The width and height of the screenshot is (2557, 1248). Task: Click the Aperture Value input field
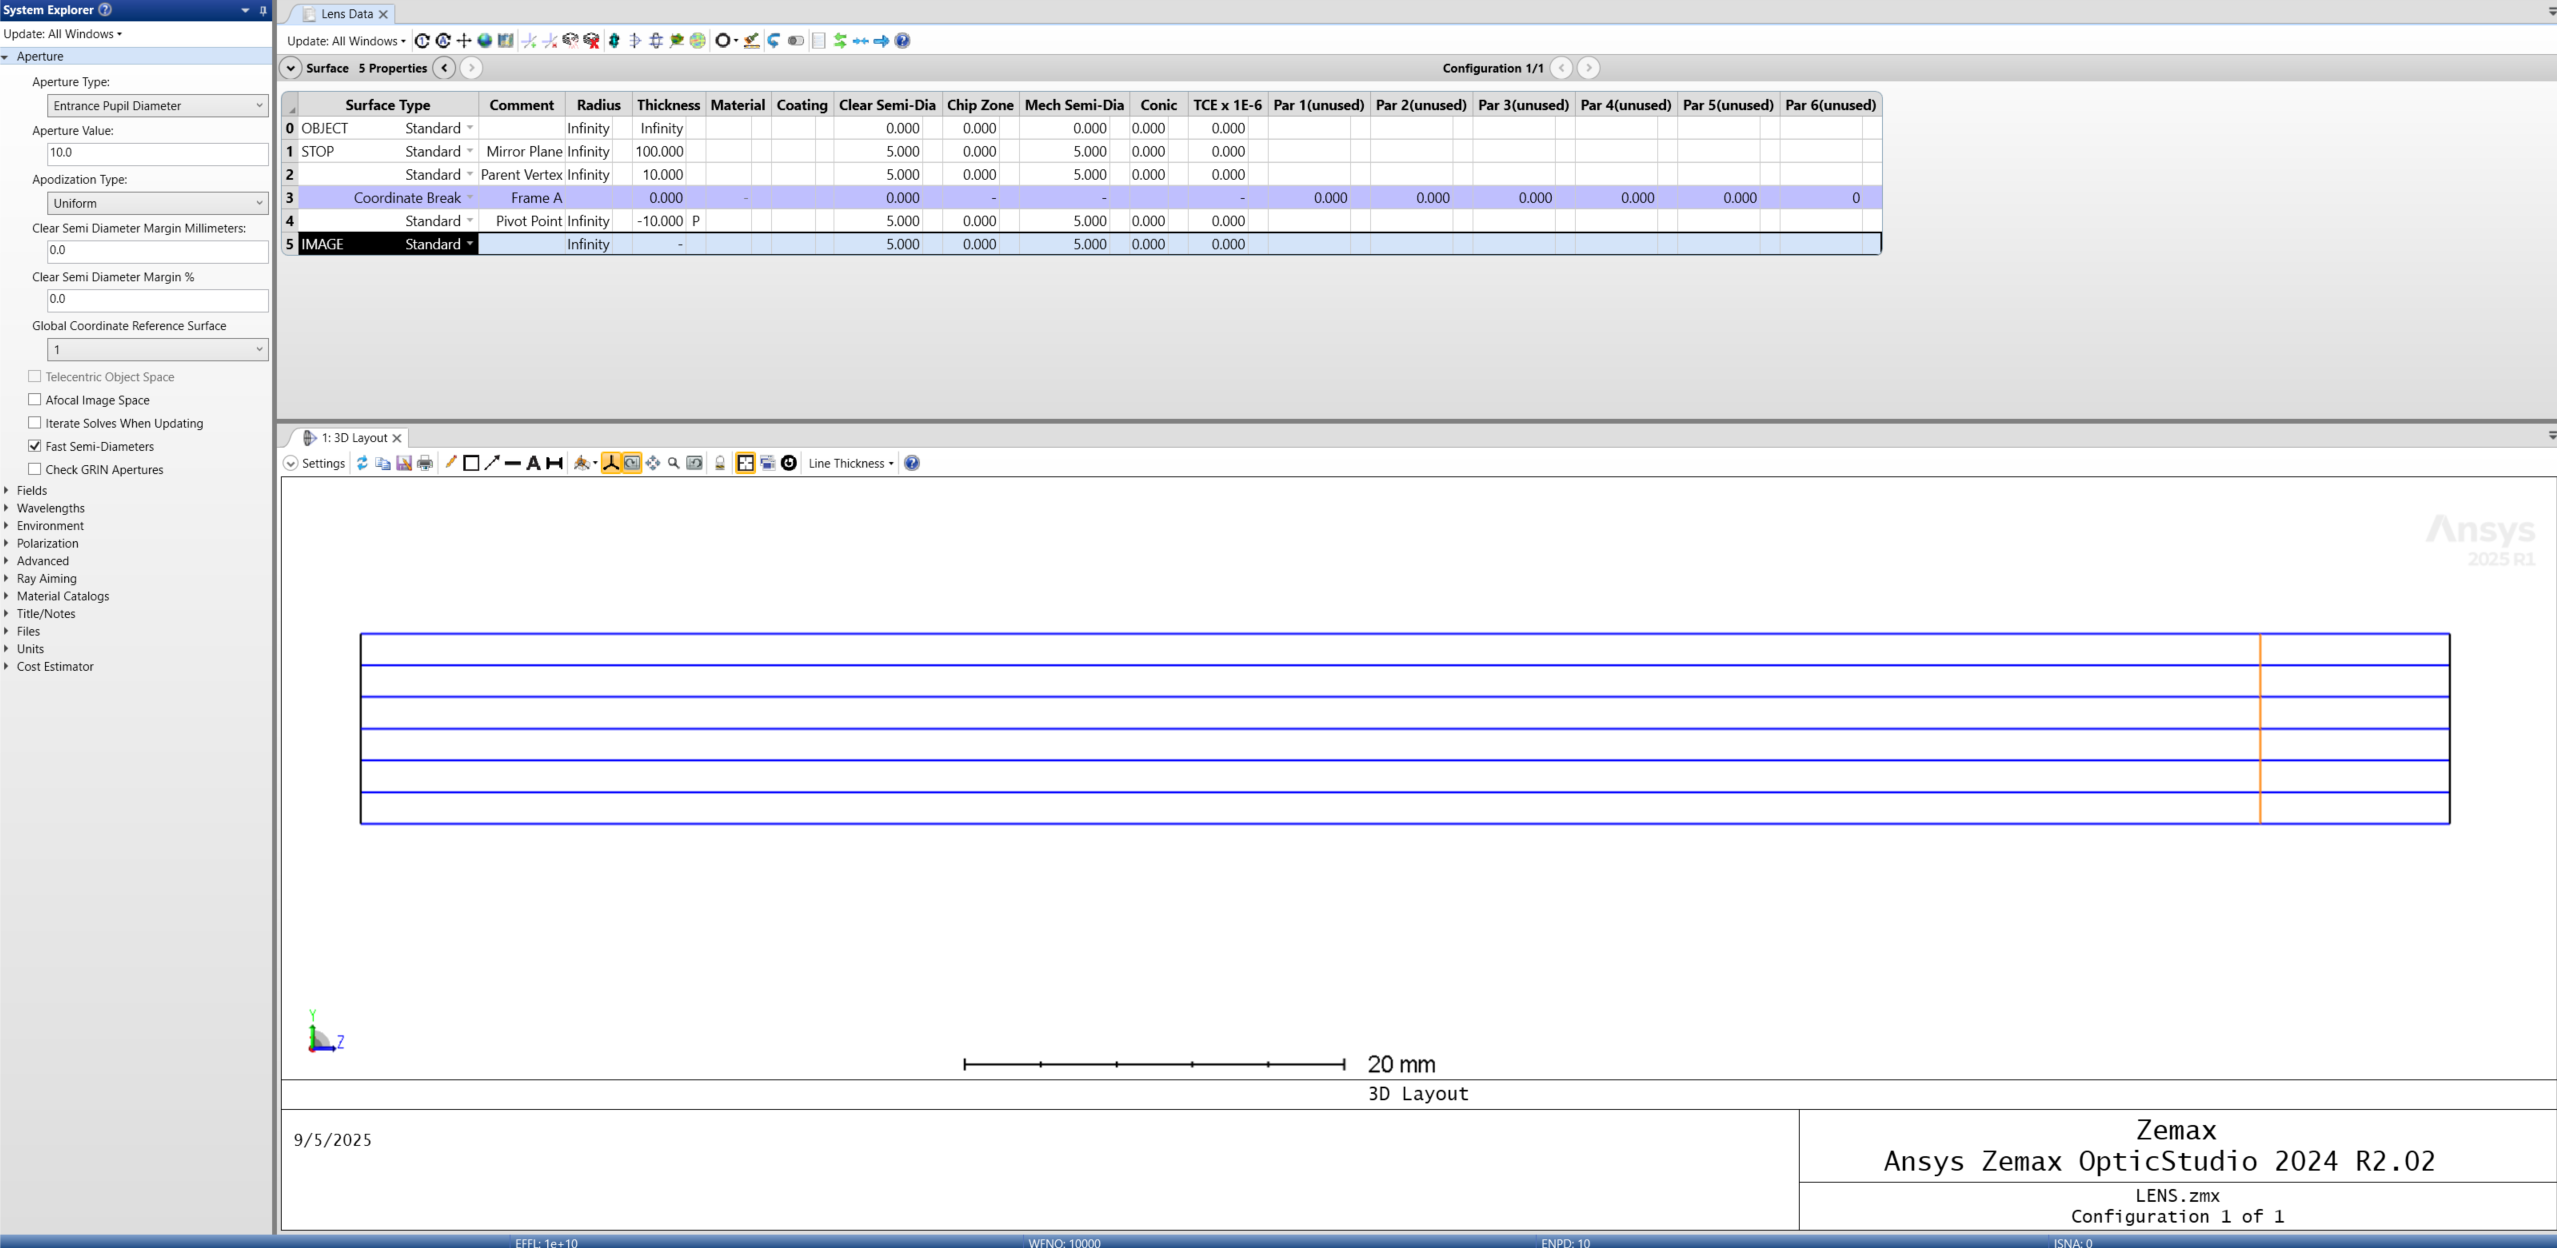158,153
